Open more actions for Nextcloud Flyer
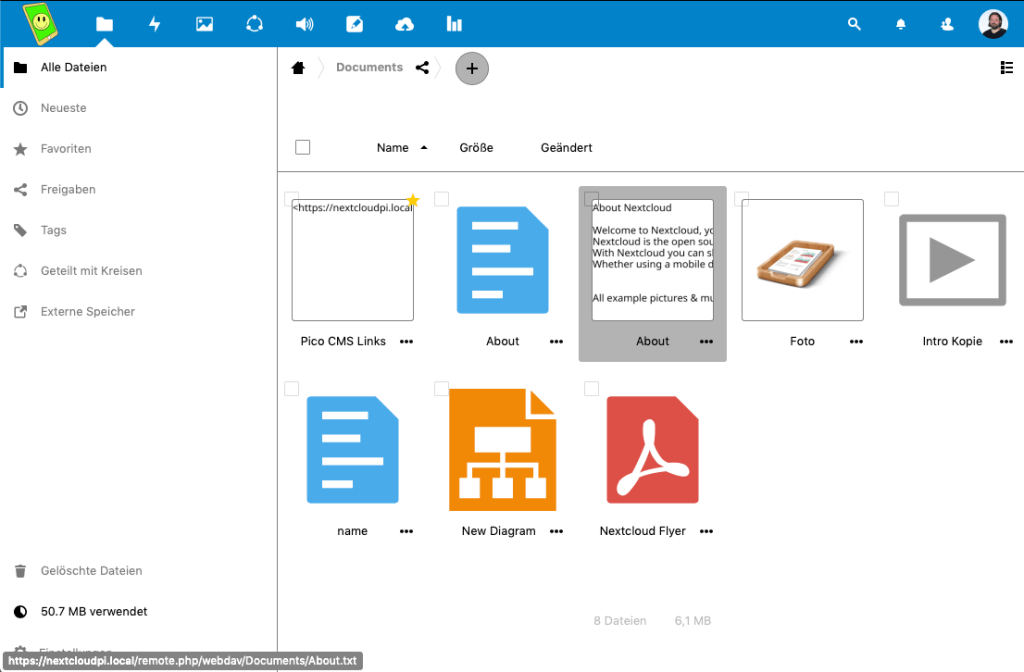 point(706,531)
